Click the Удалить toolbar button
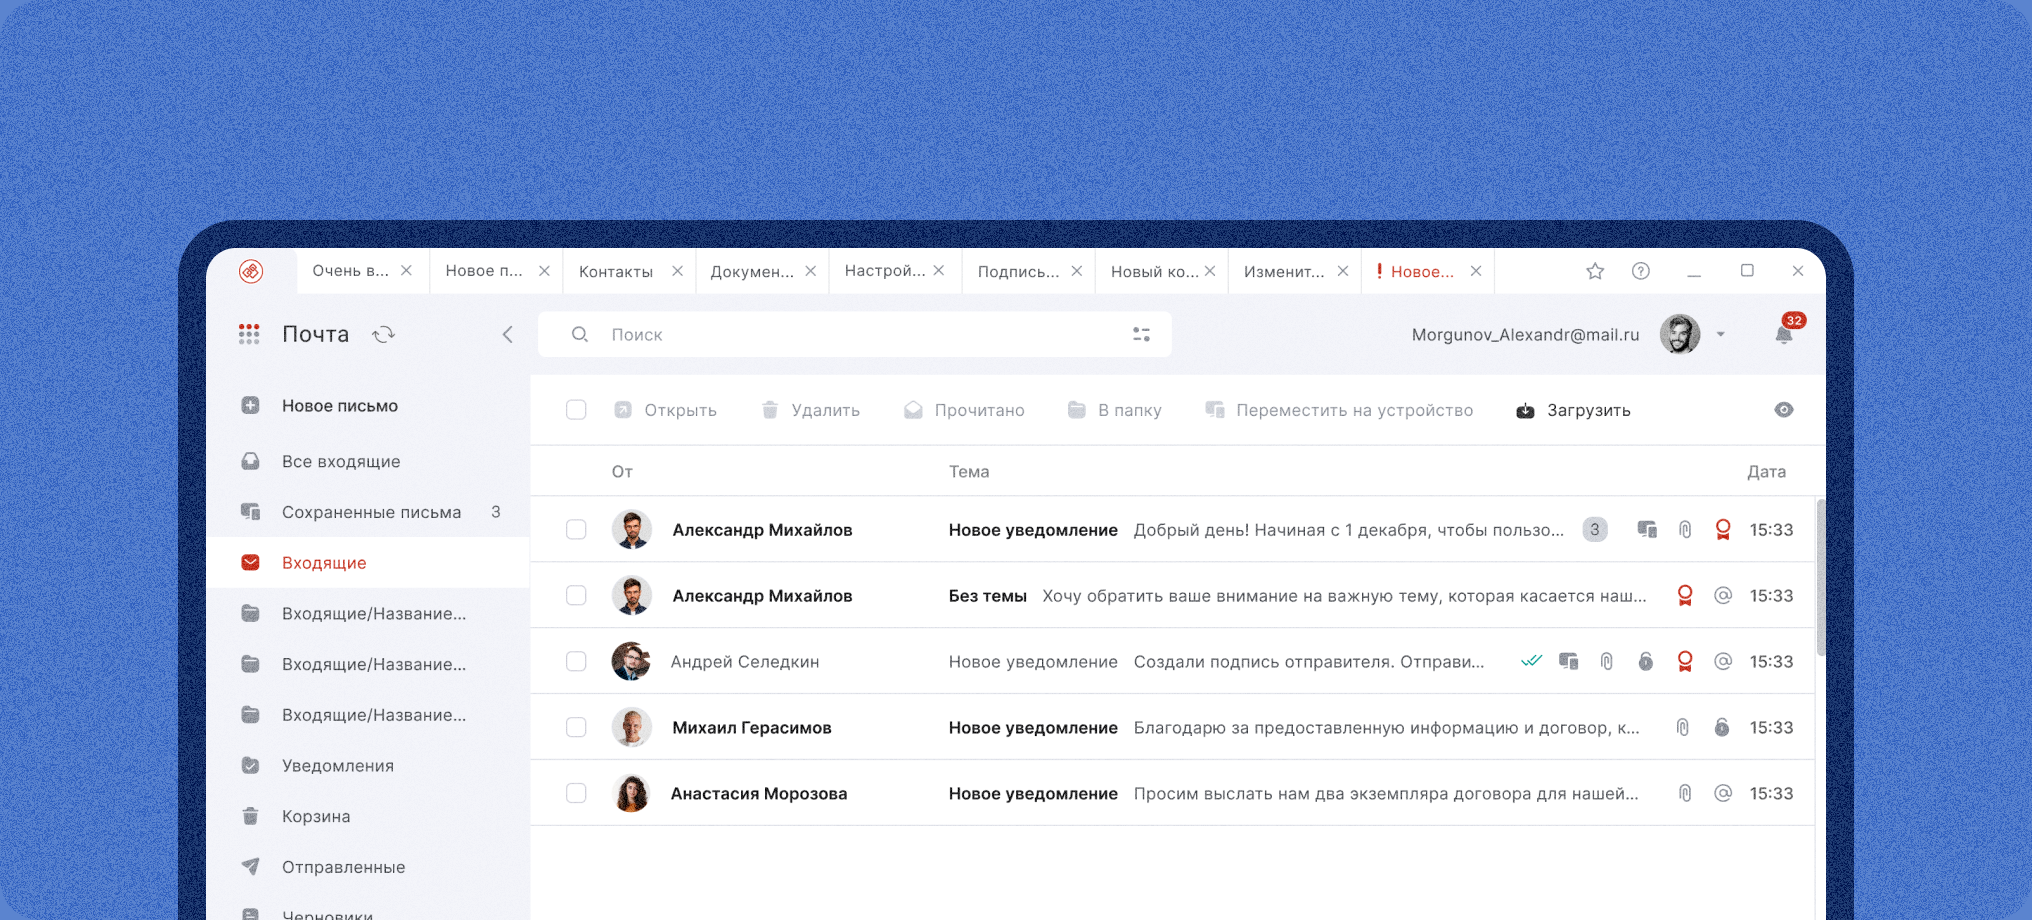This screenshot has width=2032, height=920. (810, 410)
